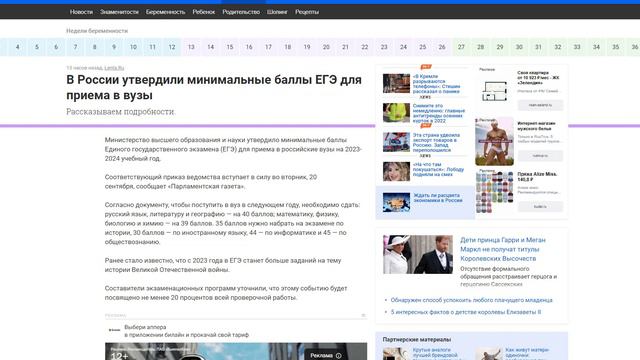This screenshot has width=640, height=360.
Task: Select pregnancy week 16
Action: click(x=249, y=47)
